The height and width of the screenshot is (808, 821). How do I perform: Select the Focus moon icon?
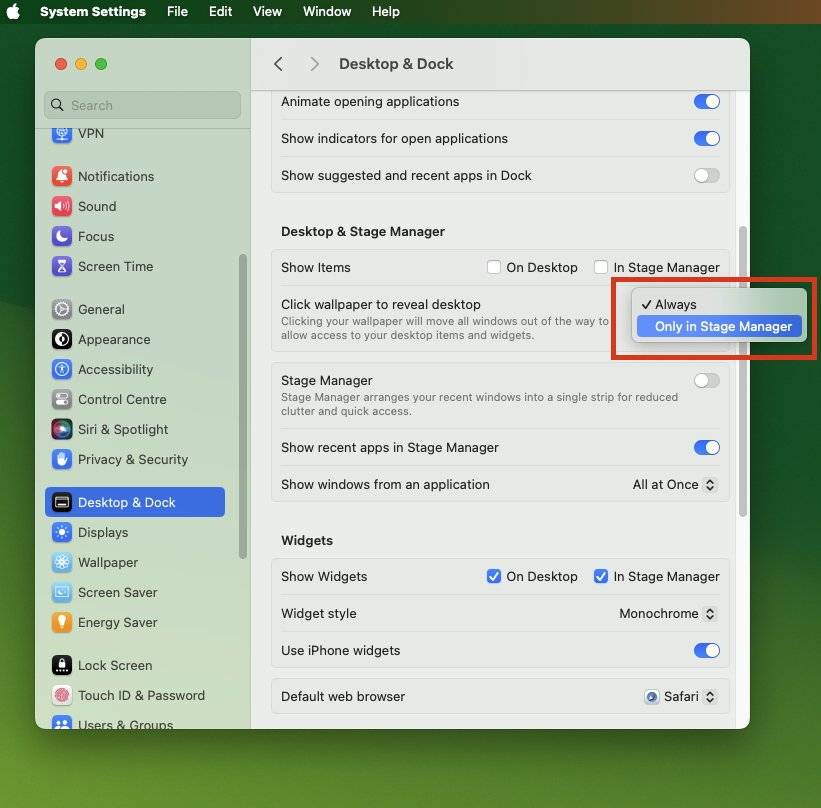pos(62,236)
